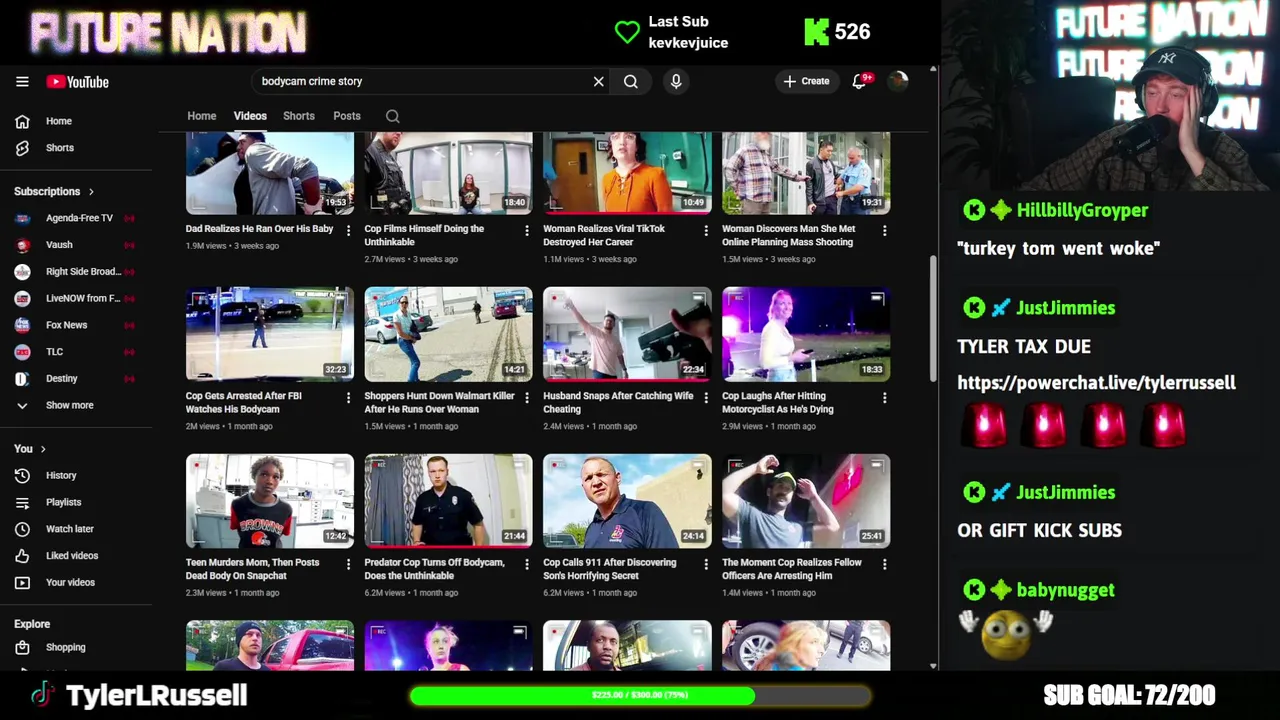Image resolution: width=1280 pixels, height=720 pixels.
Task: Open options for 'Cop Laughs After Hitting Motorcyclist'
Action: (x=884, y=398)
